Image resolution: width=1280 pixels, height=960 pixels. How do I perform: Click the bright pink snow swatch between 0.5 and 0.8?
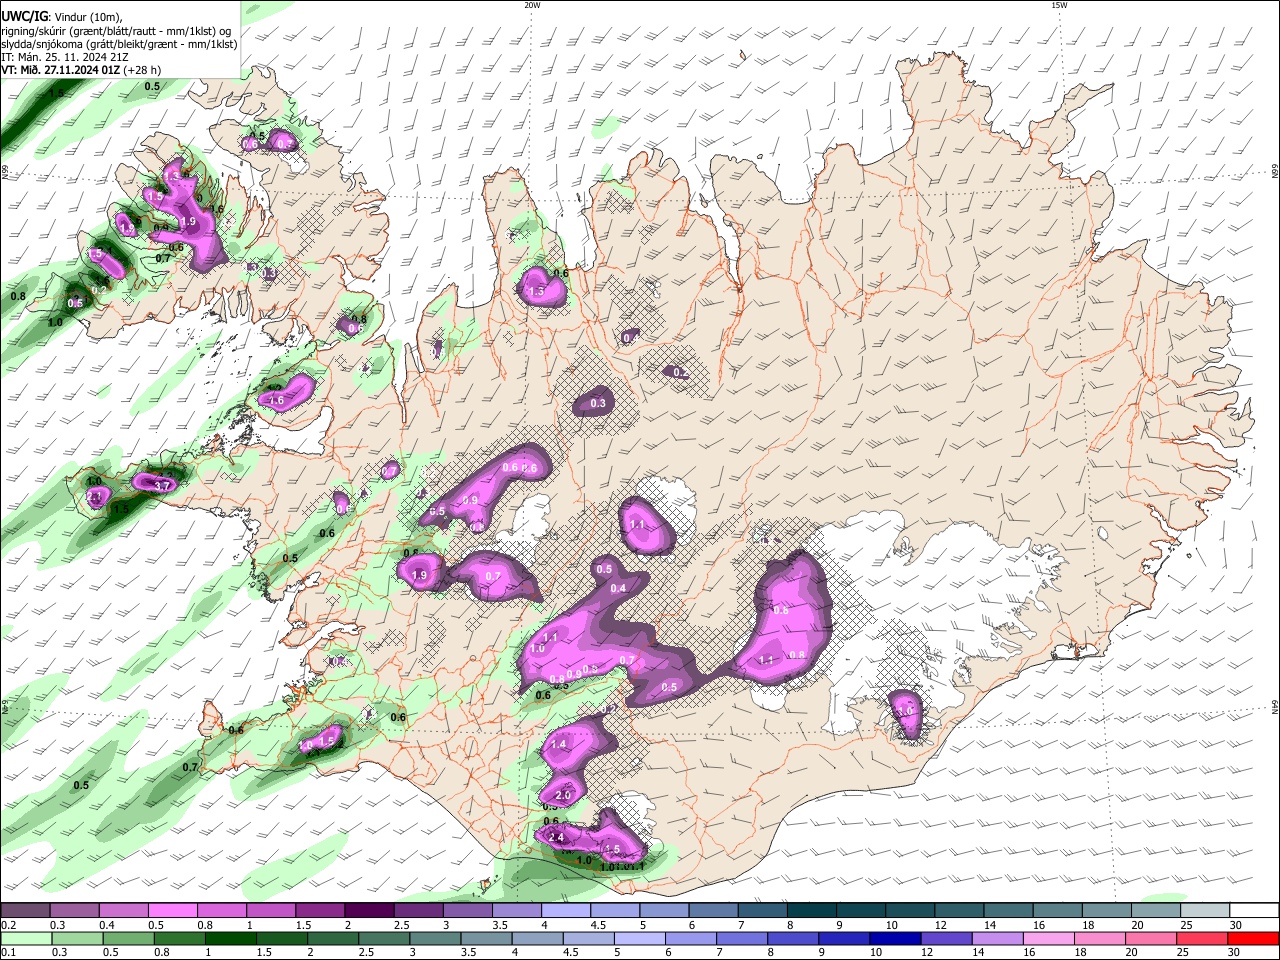pos(172,911)
